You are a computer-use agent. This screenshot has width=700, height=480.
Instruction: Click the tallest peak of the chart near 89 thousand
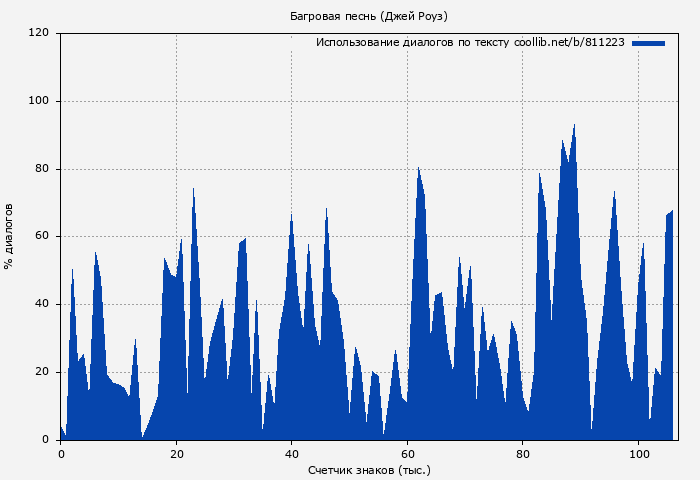click(x=574, y=126)
